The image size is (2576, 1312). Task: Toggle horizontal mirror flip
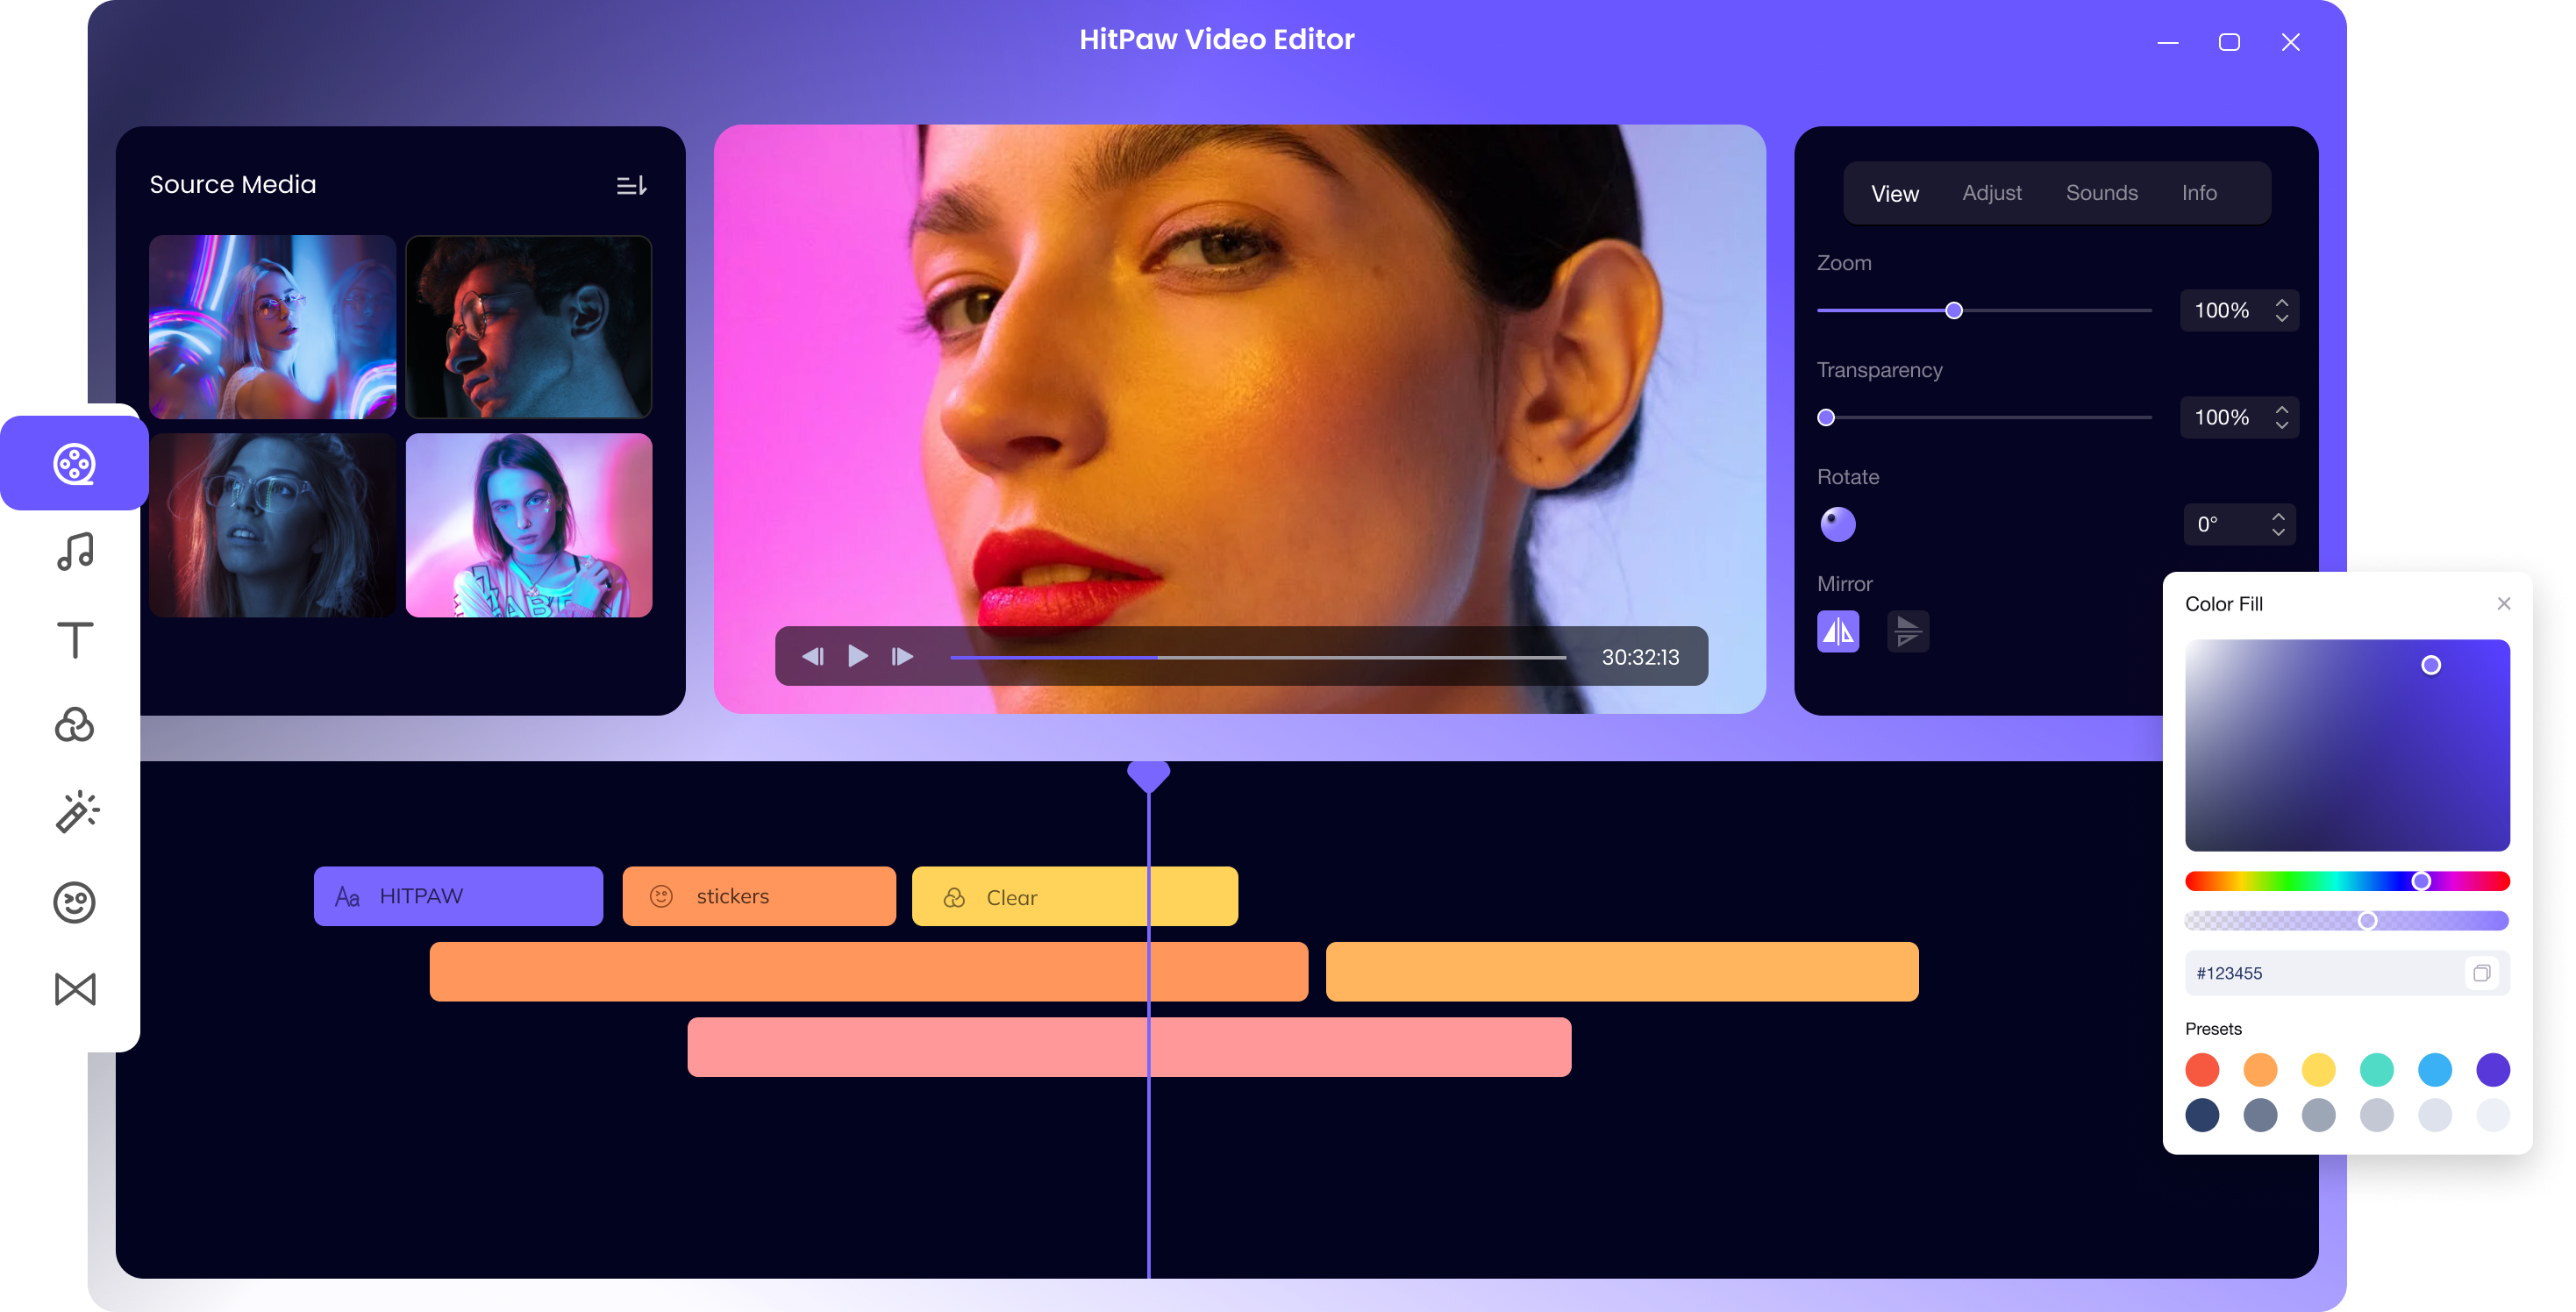point(1838,629)
